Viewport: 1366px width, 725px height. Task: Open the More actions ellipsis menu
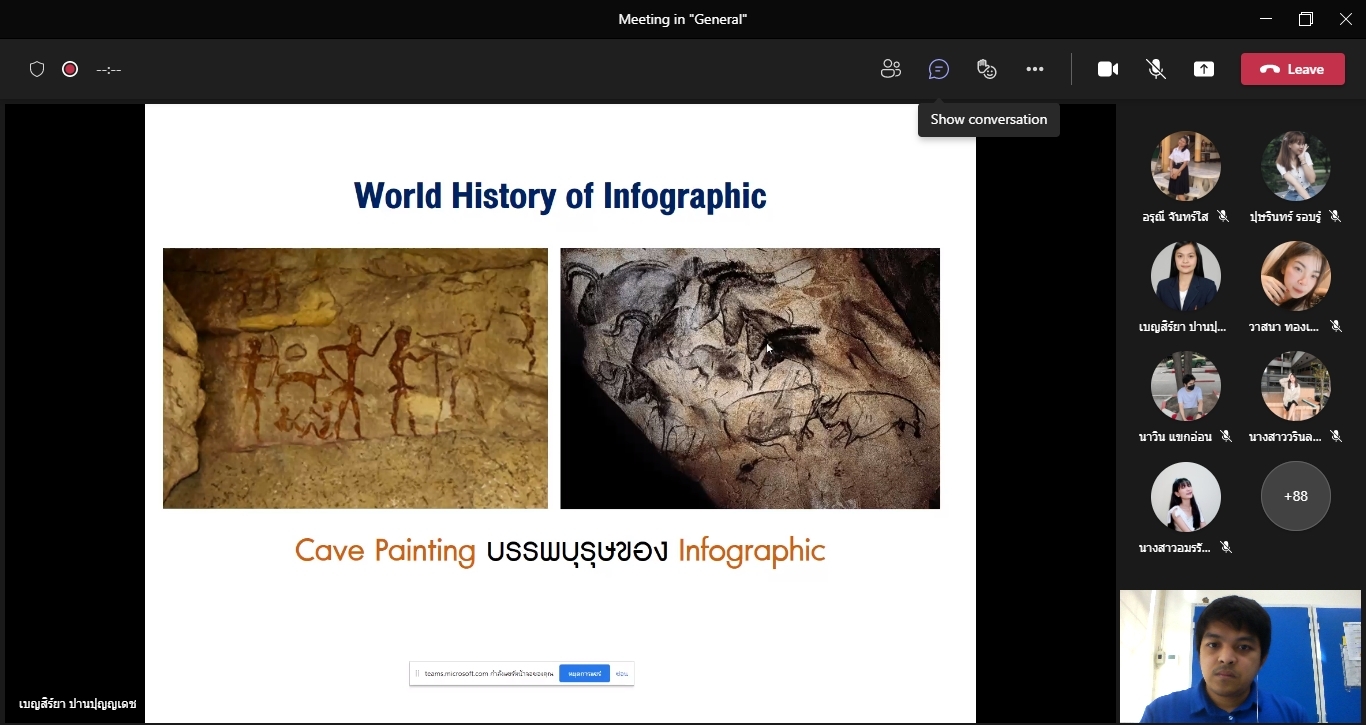[1035, 69]
